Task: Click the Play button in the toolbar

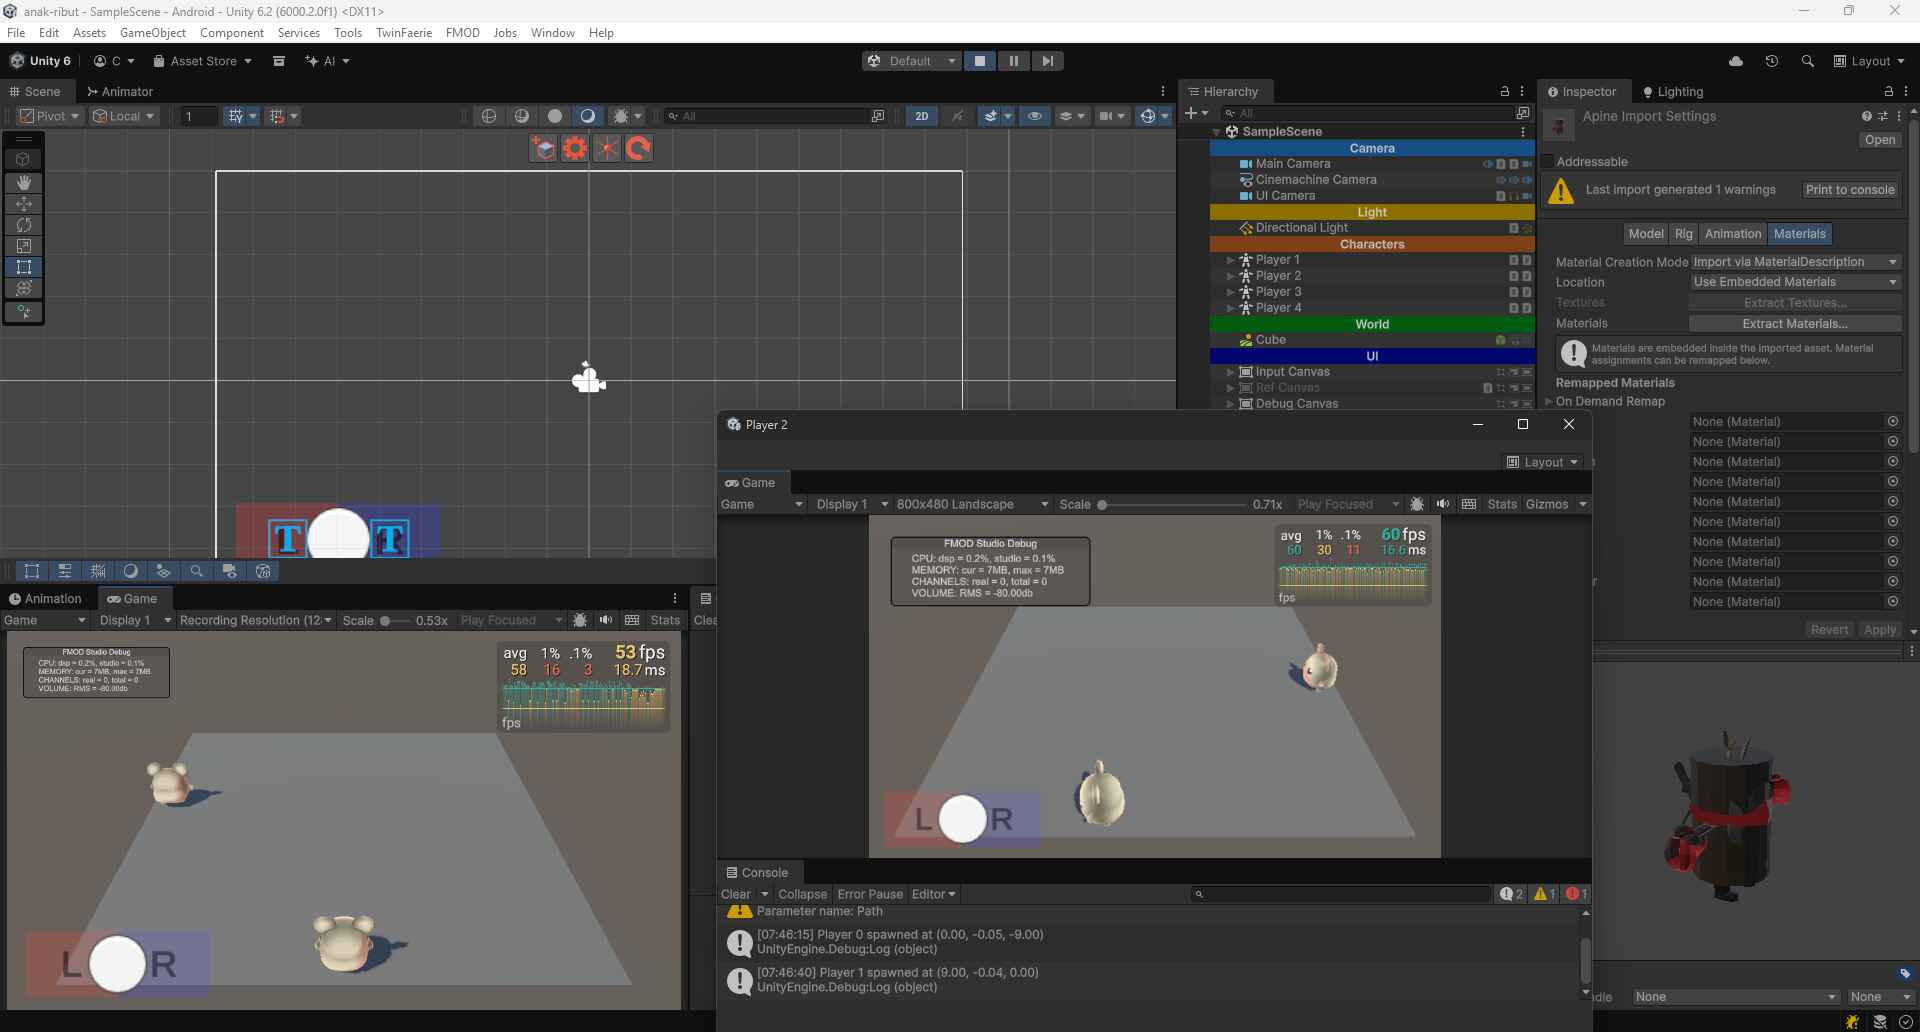Action: [x=980, y=61]
